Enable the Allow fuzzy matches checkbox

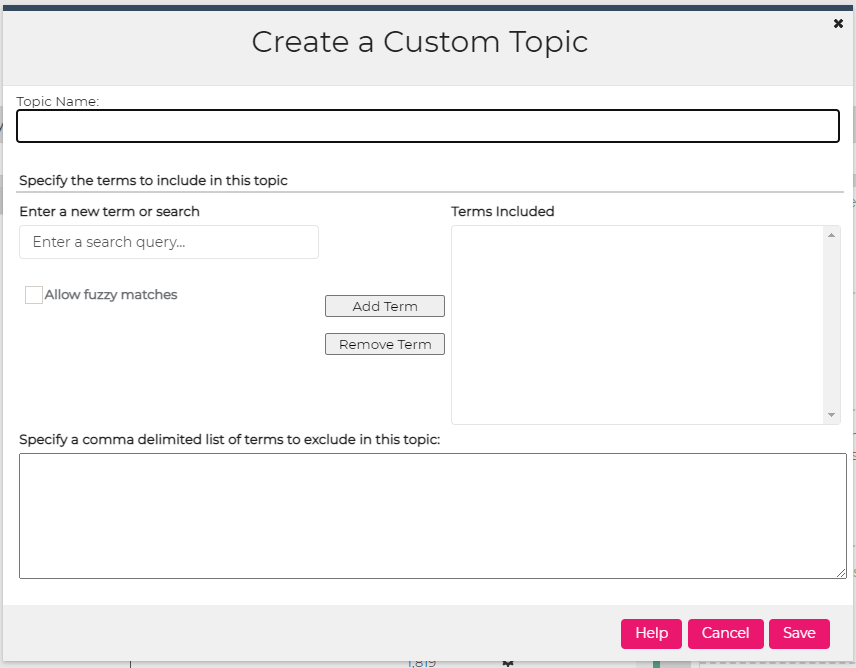[x=34, y=295]
